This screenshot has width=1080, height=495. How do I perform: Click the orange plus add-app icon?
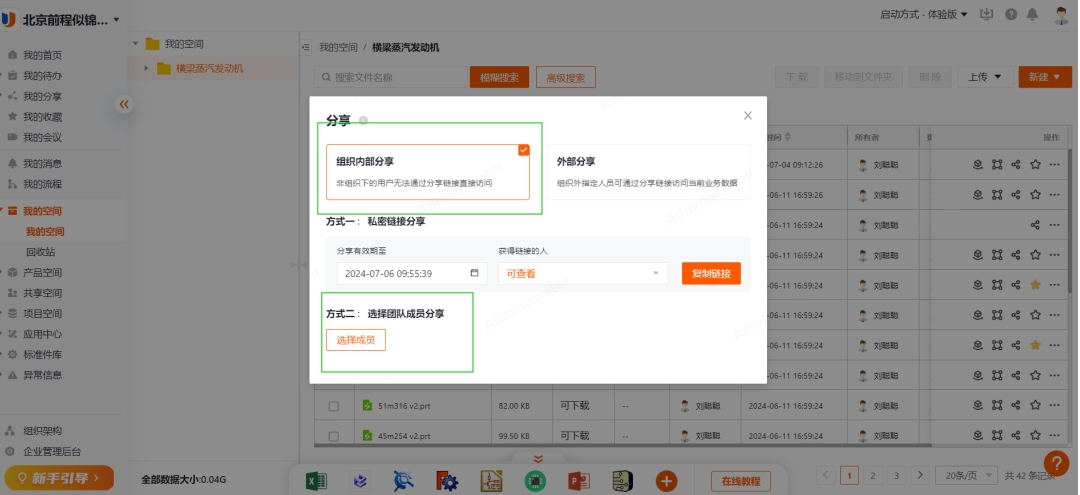pyautogui.click(x=666, y=481)
